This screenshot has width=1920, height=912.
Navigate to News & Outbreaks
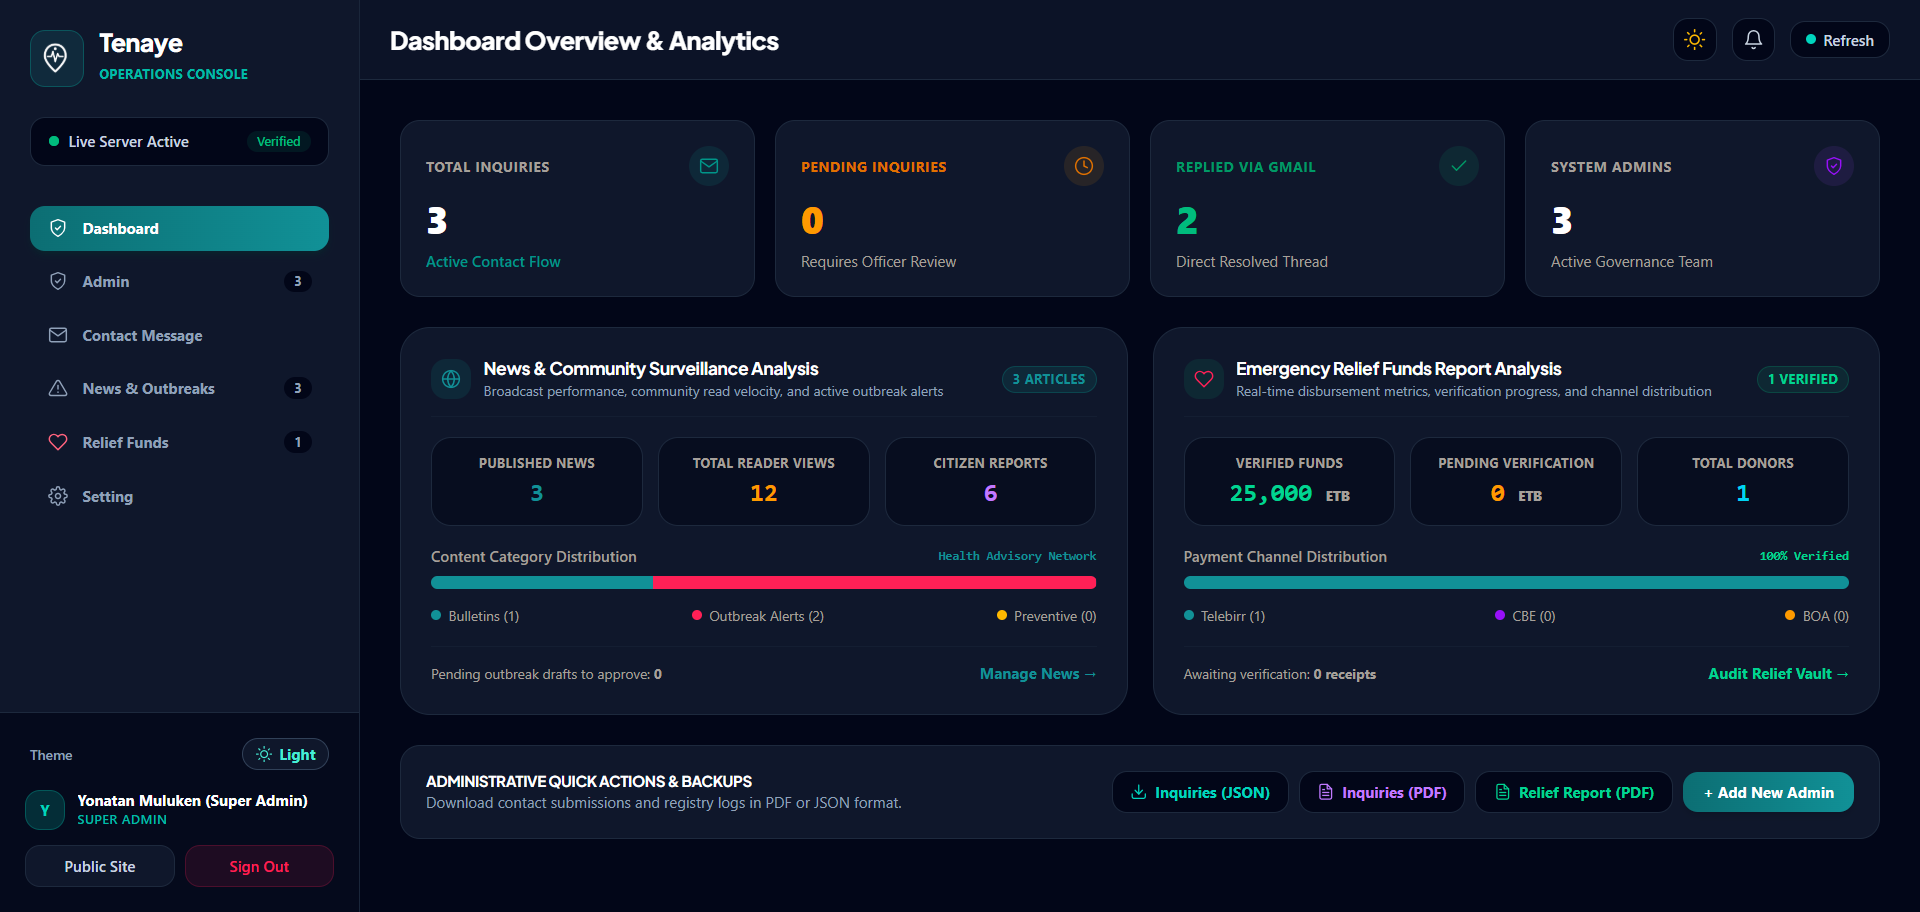(x=179, y=389)
